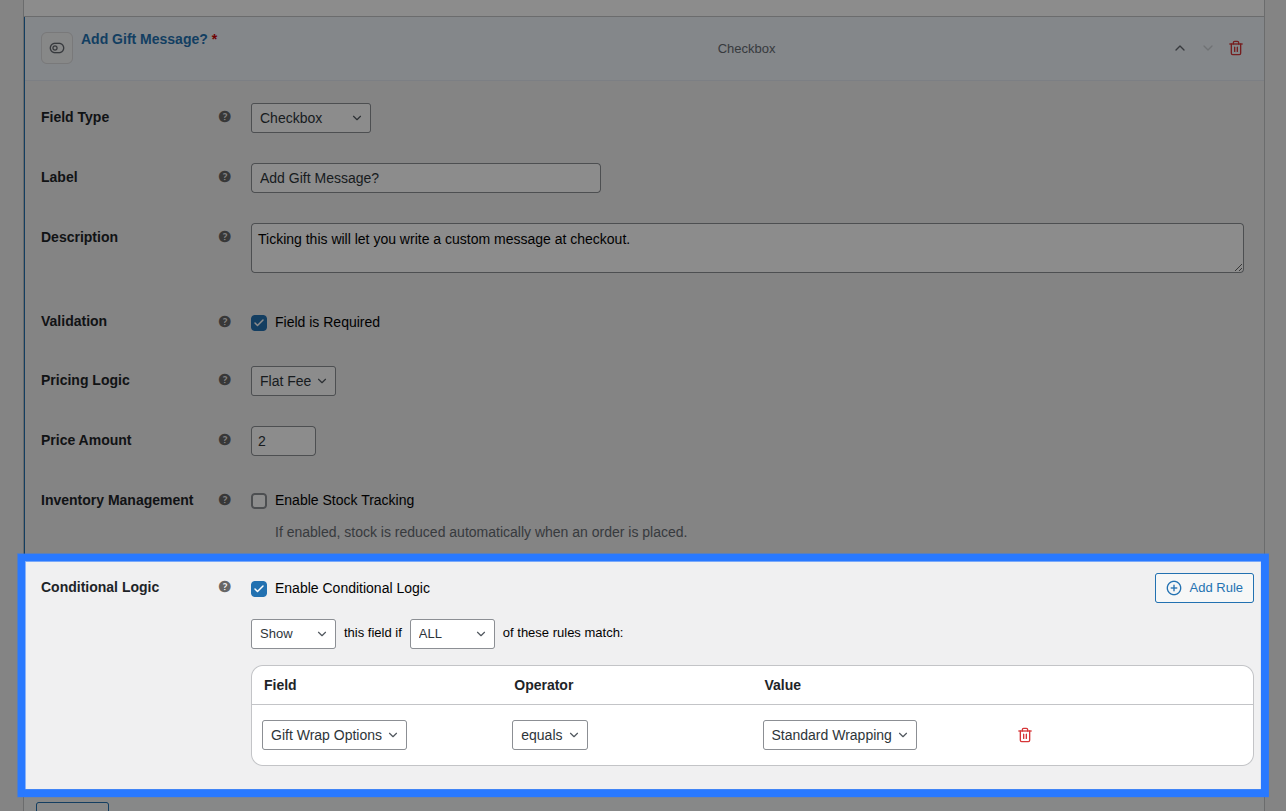Screen dimensions: 1286x811
Task: Show help for Validation
Action: click(225, 321)
